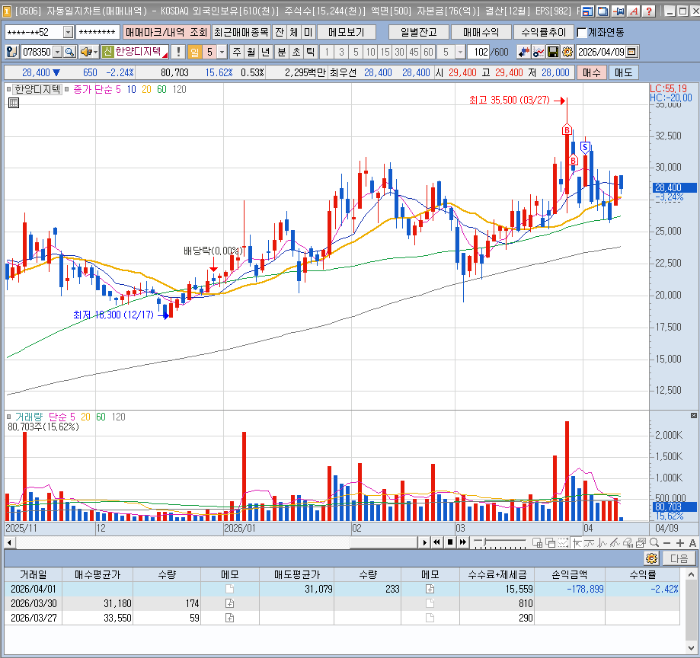This screenshot has height=658, width=700.
Task: Click the 메모보기 button
Action: coord(346,32)
